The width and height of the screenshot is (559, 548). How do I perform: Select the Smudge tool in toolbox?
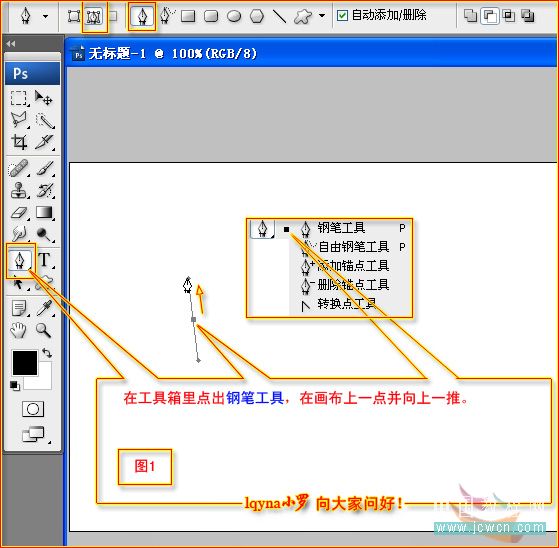pyautogui.click(x=19, y=234)
